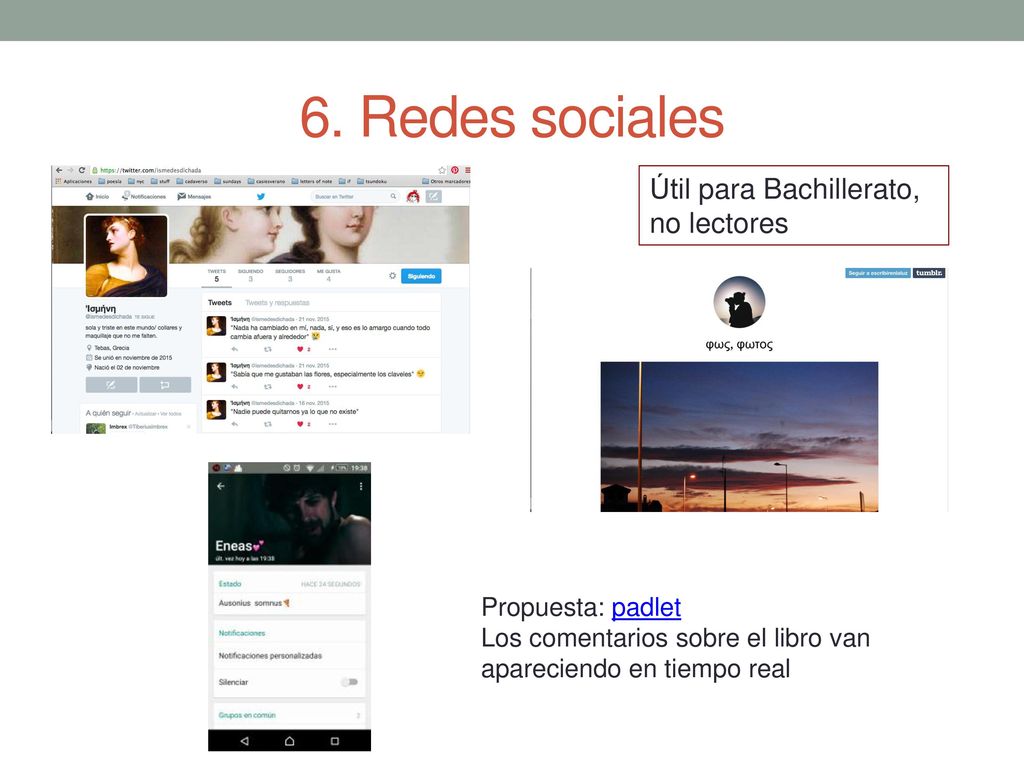
Task: Click the gear icon beside Siguiendo
Action: pos(392,276)
